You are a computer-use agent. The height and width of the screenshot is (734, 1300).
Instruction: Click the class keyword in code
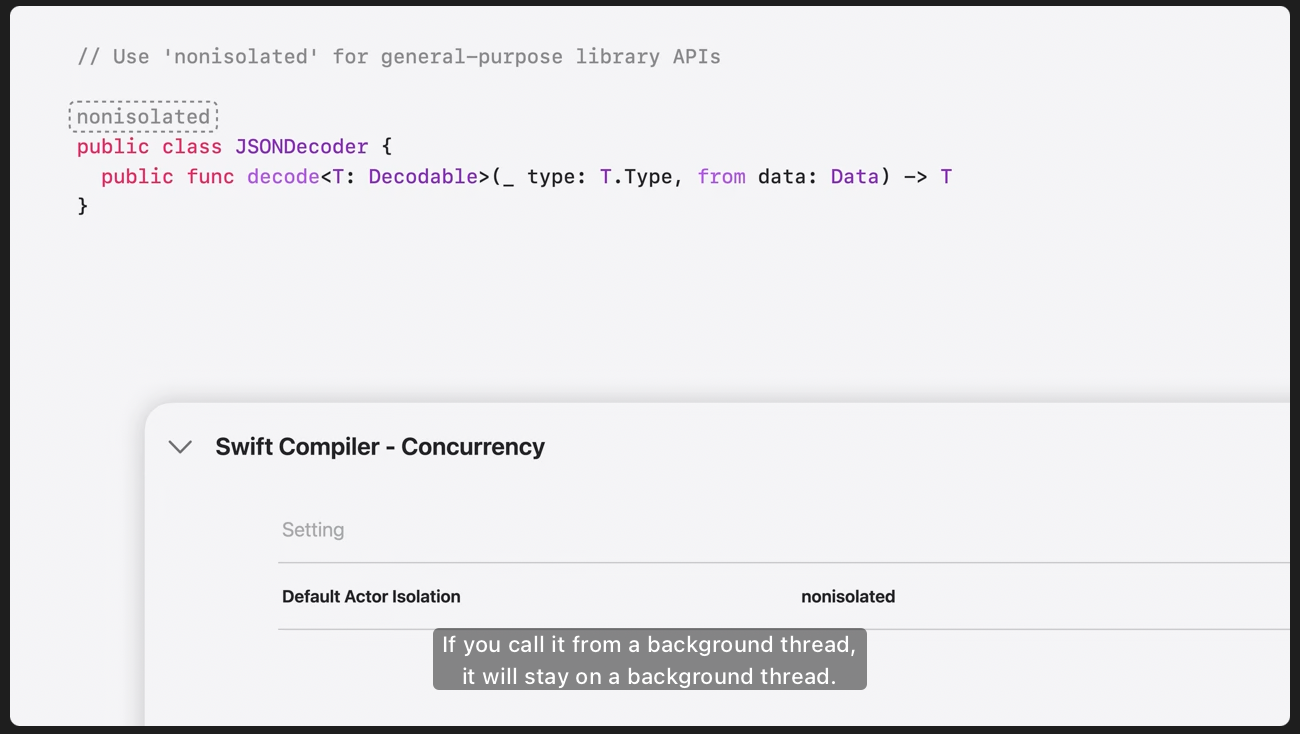point(192,147)
